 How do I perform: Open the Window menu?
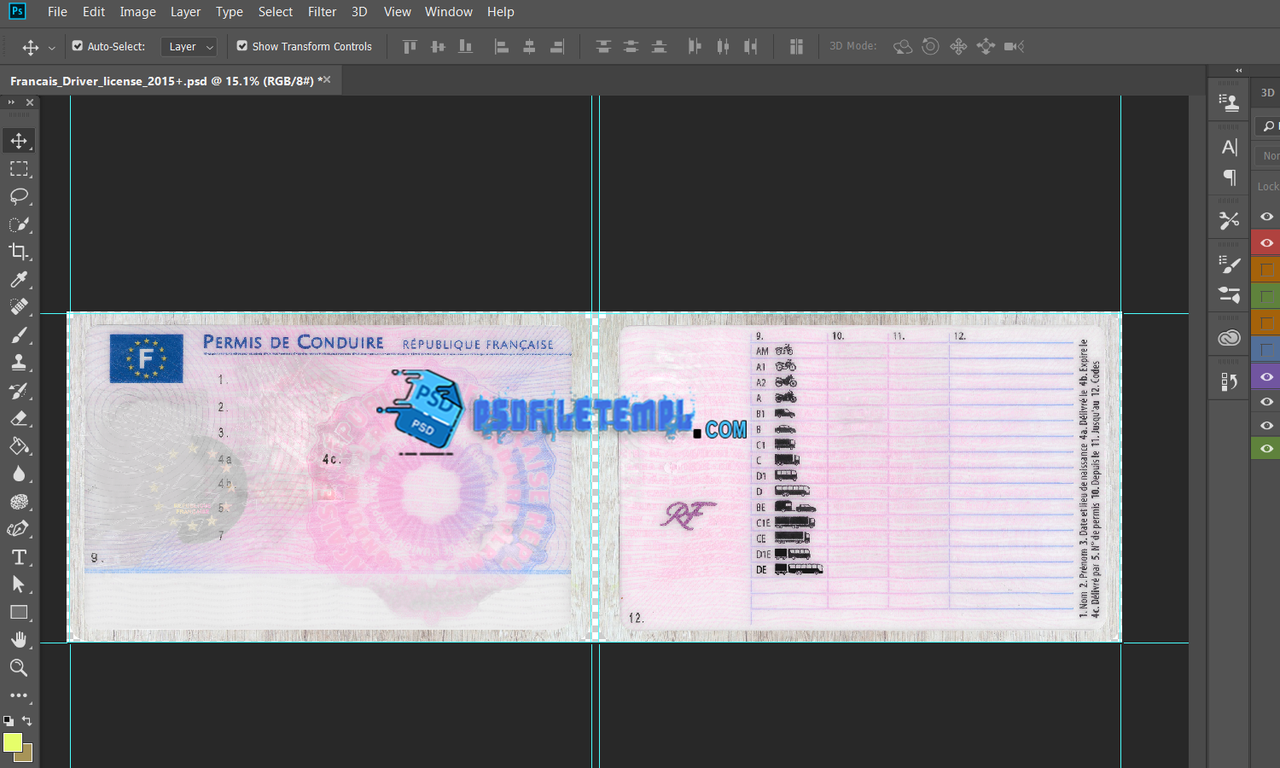point(448,12)
